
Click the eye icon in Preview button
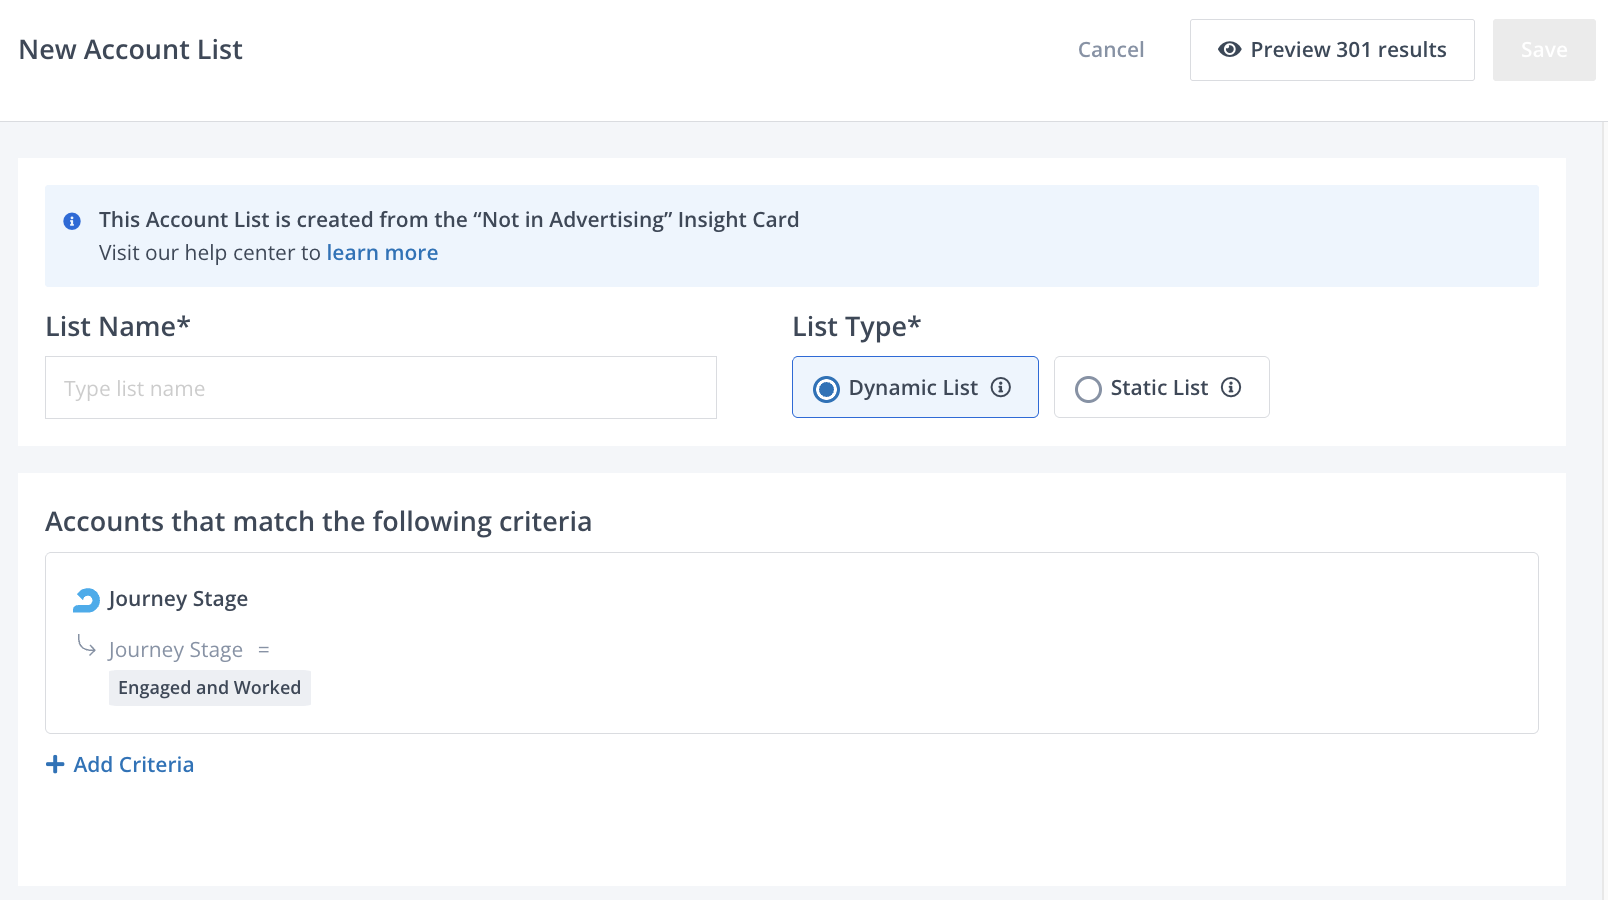1229,50
